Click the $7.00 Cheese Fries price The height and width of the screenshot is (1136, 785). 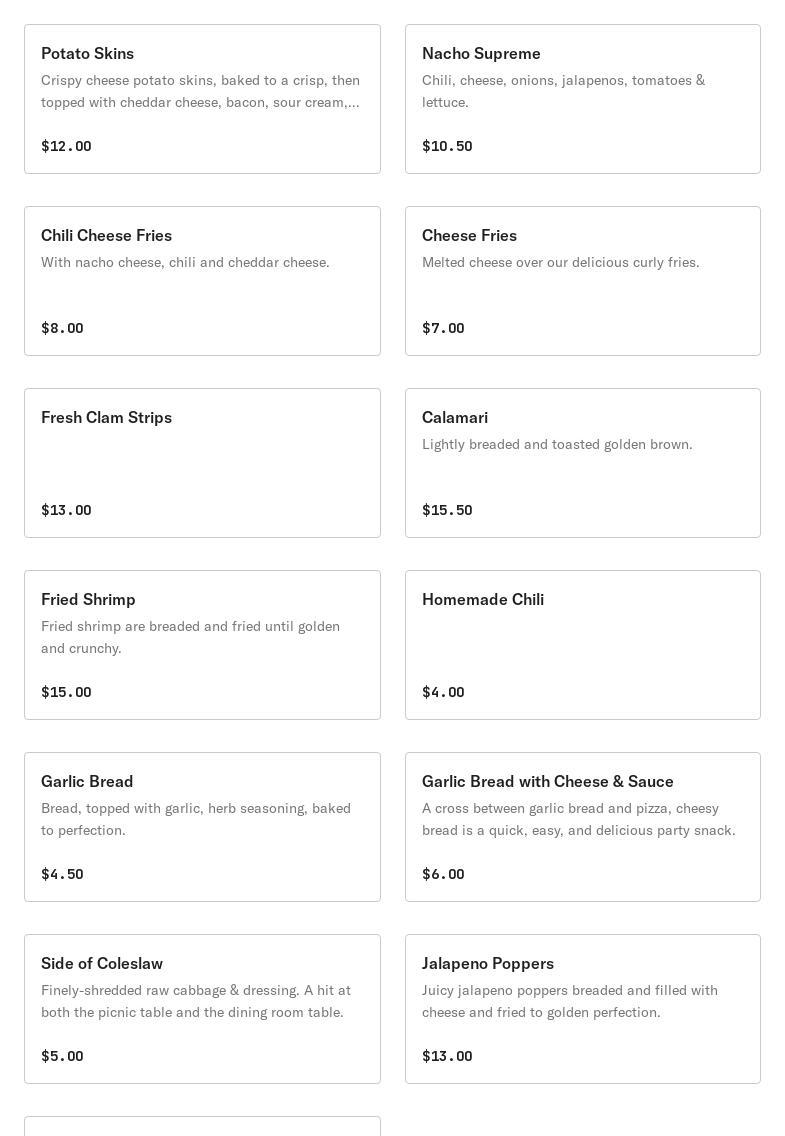(443, 328)
